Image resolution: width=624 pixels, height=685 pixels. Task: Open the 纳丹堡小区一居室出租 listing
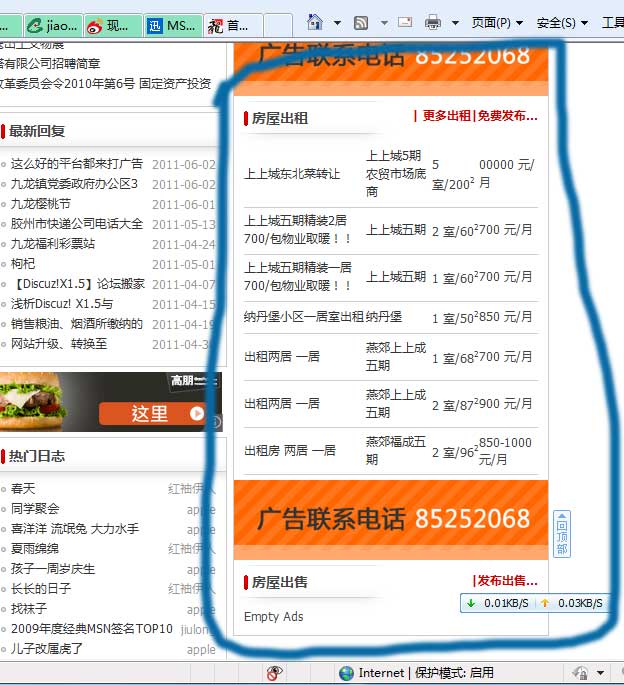click(x=304, y=316)
